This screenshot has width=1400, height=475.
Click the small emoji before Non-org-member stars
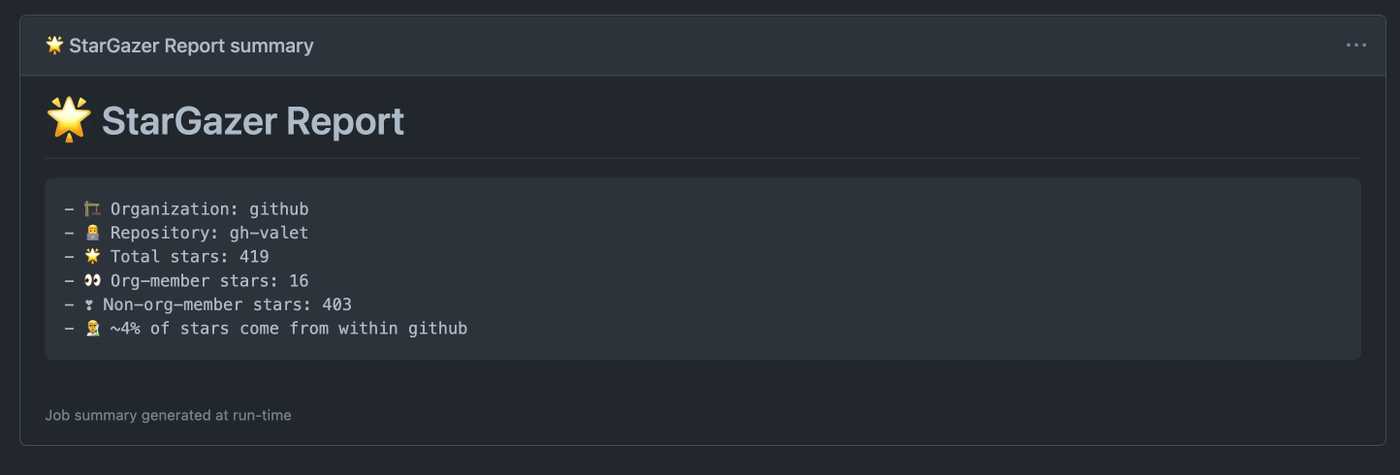(89, 305)
